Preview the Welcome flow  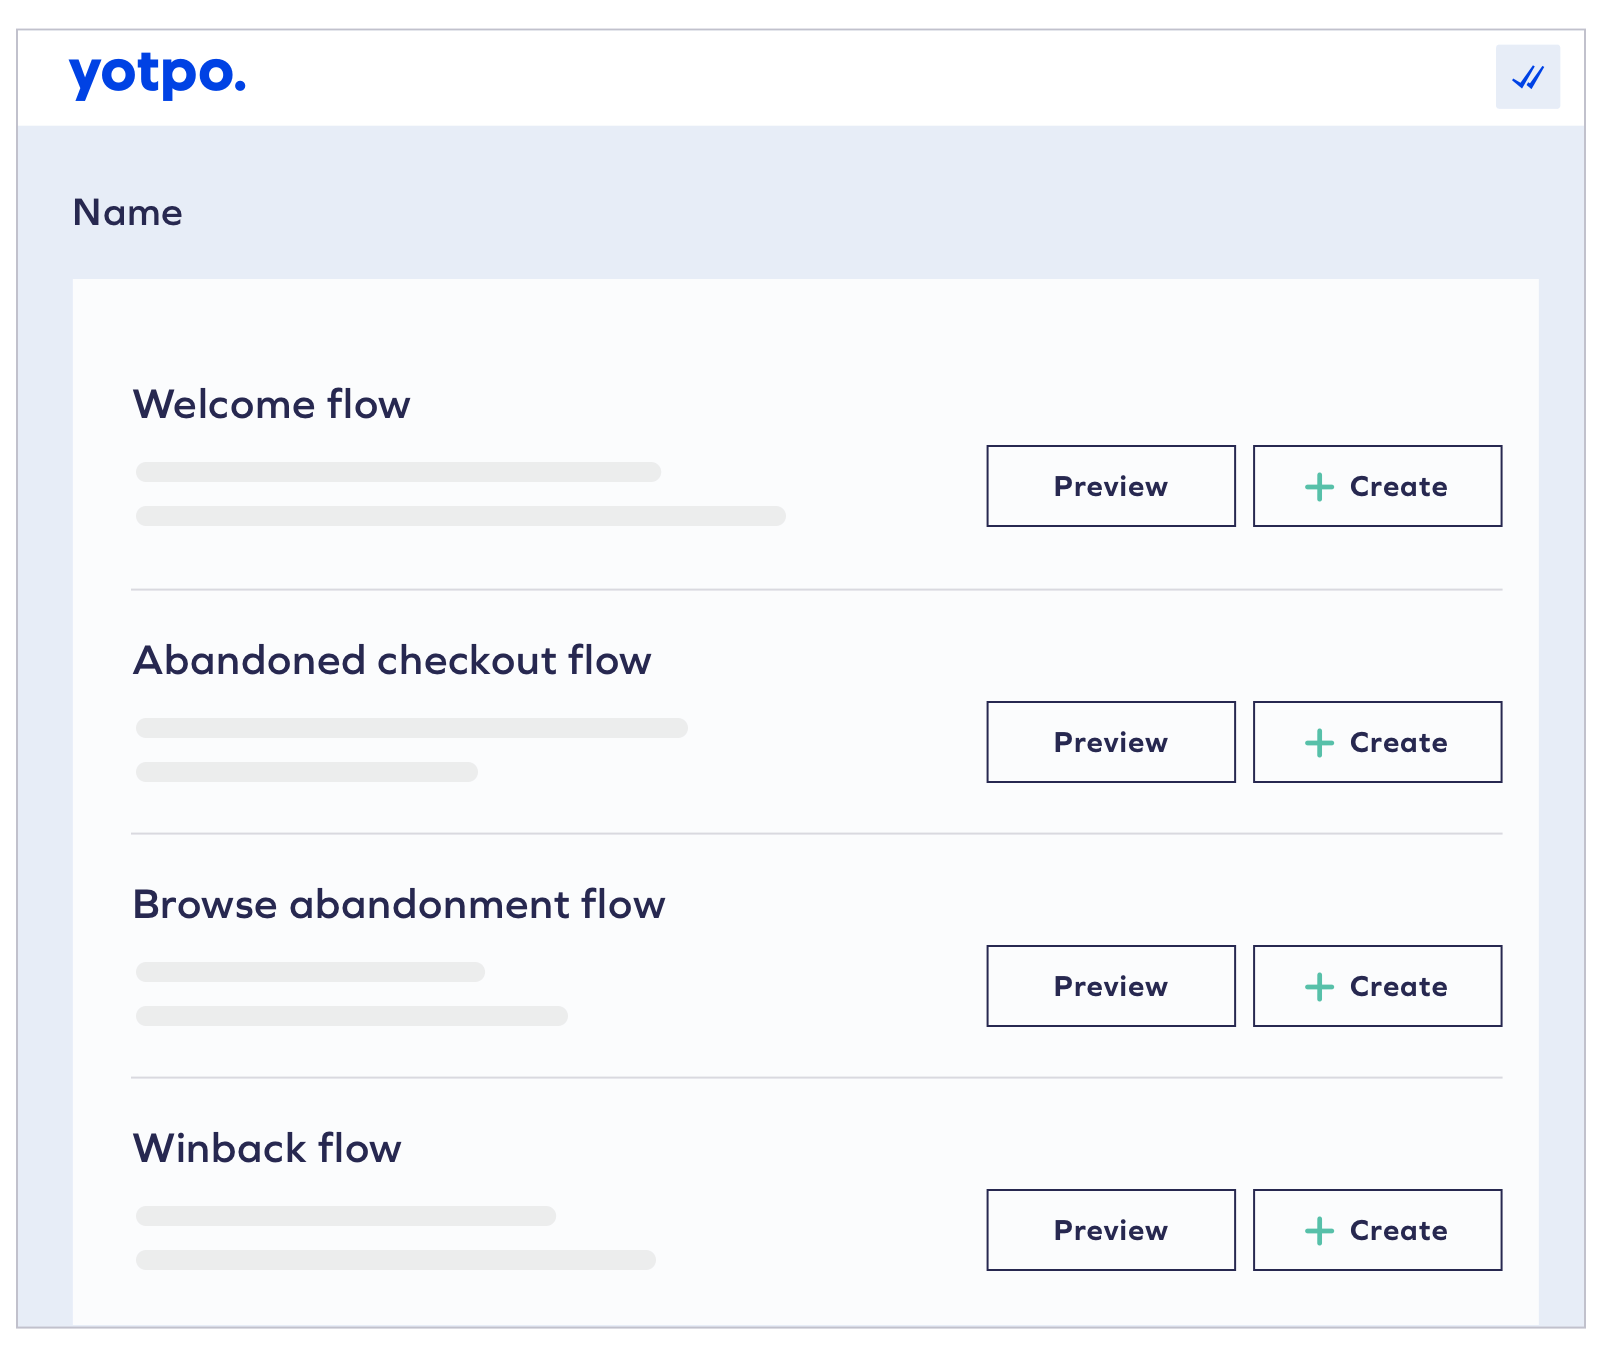pyautogui.click(x=1110, y=486)
